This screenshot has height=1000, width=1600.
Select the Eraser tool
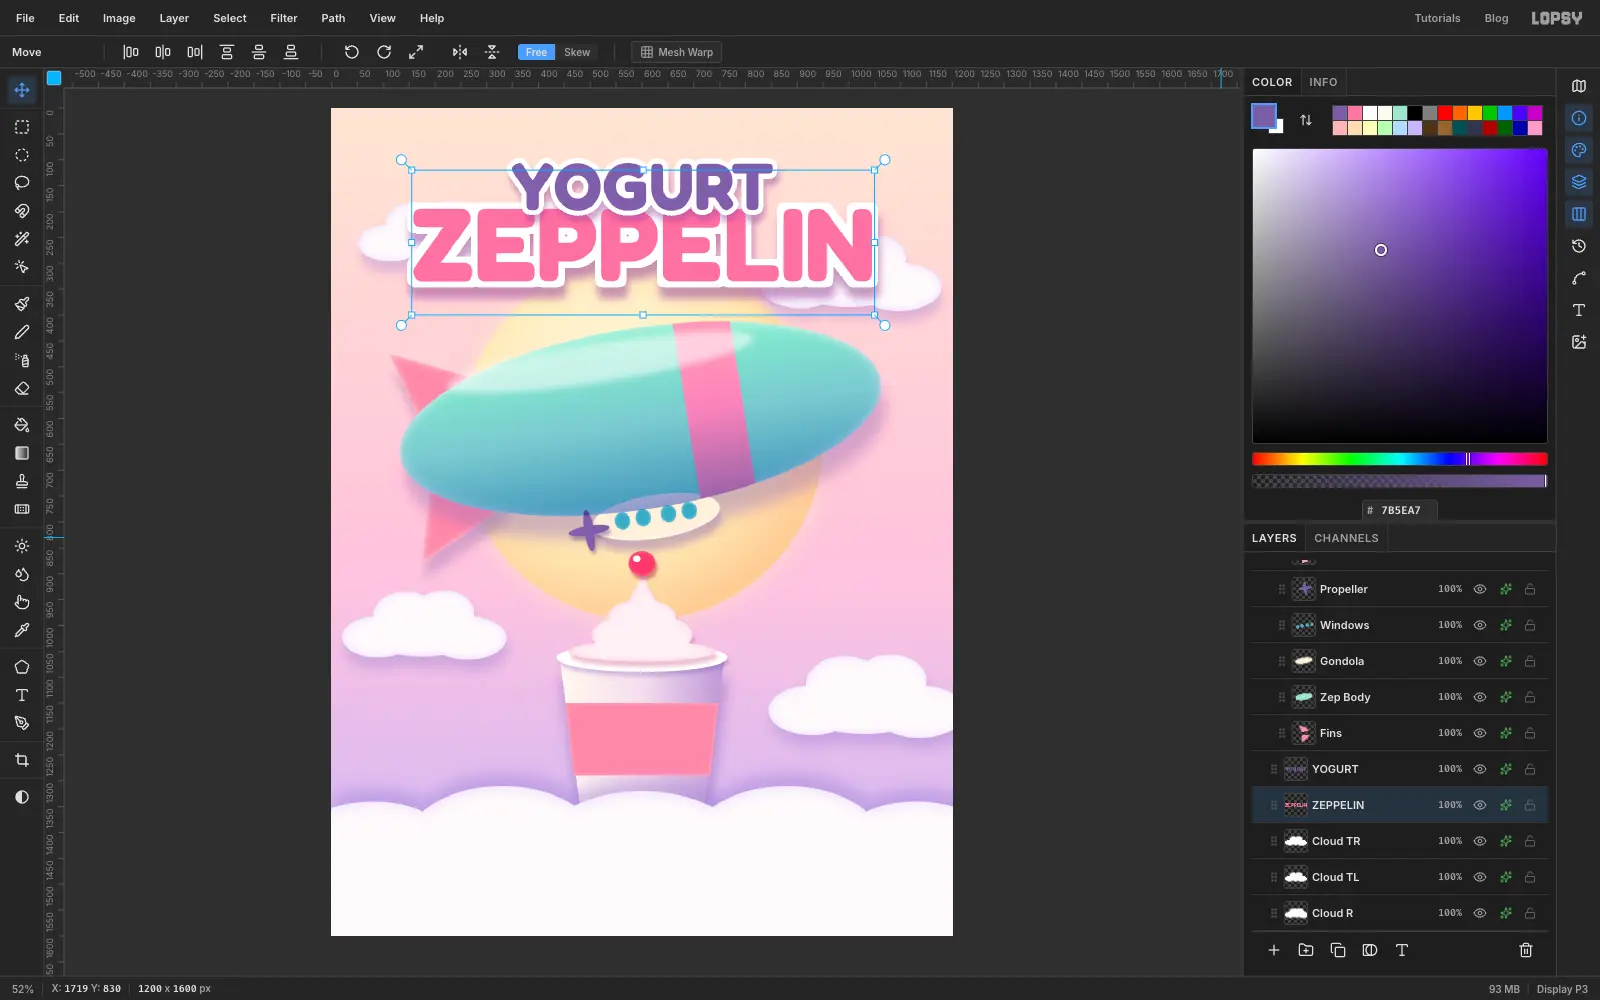point(22,388)
